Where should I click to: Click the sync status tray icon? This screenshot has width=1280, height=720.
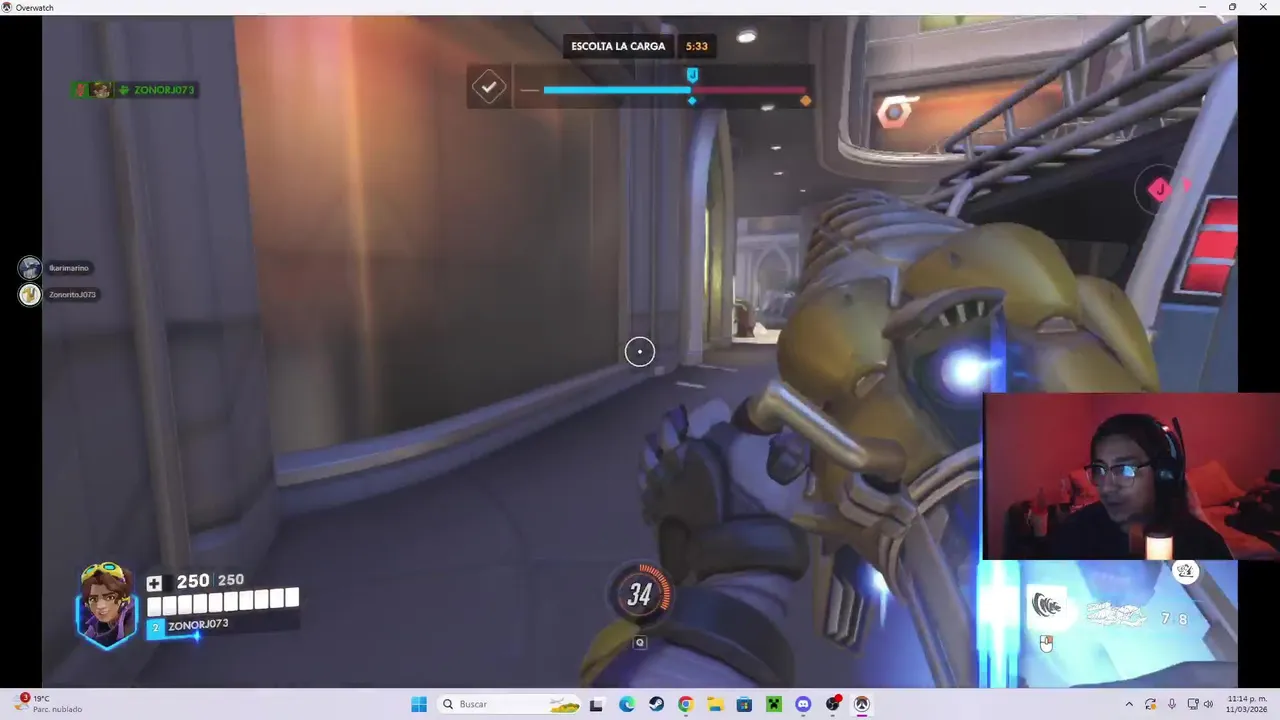tap(1151, 704)
